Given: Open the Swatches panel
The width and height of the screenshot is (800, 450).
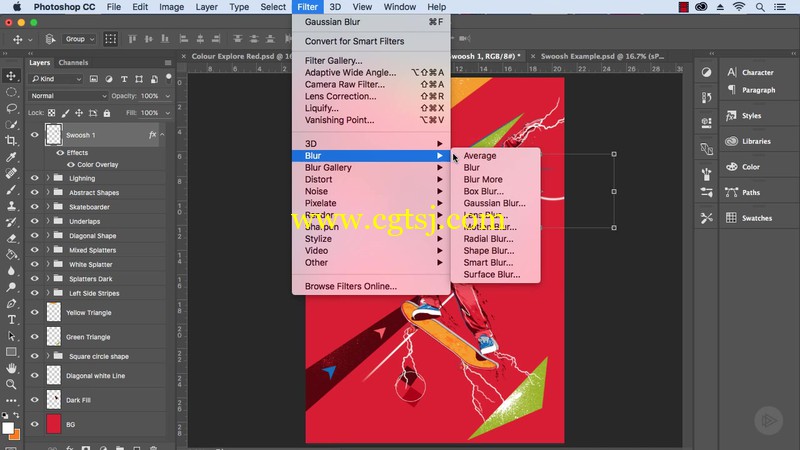Looking at the screenshot, I should click(749, 218).
